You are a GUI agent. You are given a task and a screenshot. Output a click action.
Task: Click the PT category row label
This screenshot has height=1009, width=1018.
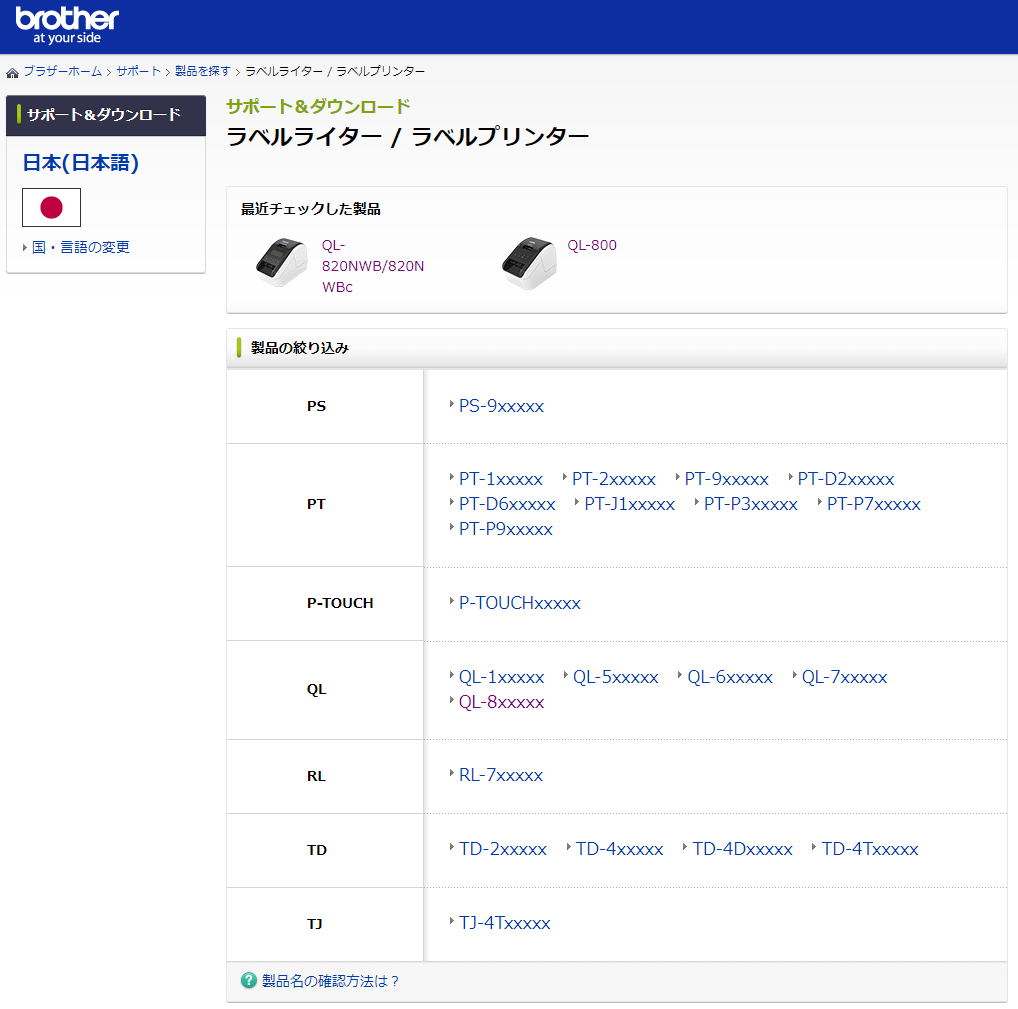(x=316, y=504)
